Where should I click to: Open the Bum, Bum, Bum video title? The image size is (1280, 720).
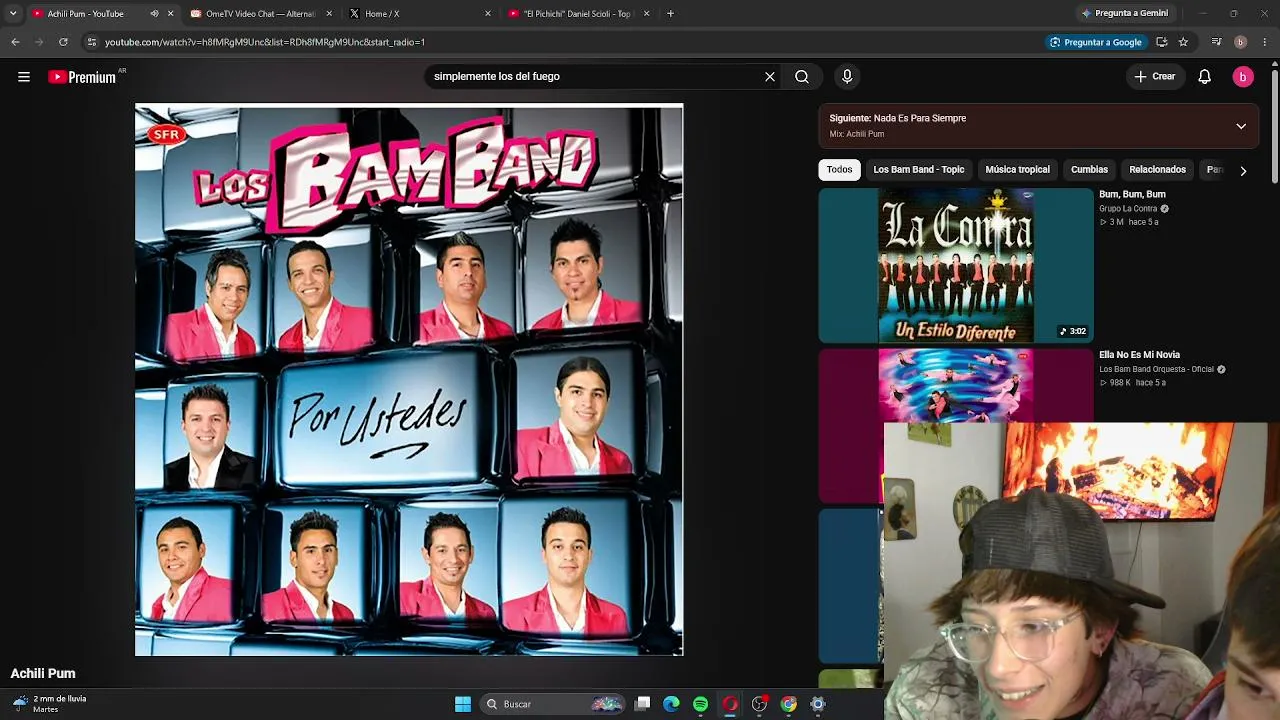click(1132, 194)
